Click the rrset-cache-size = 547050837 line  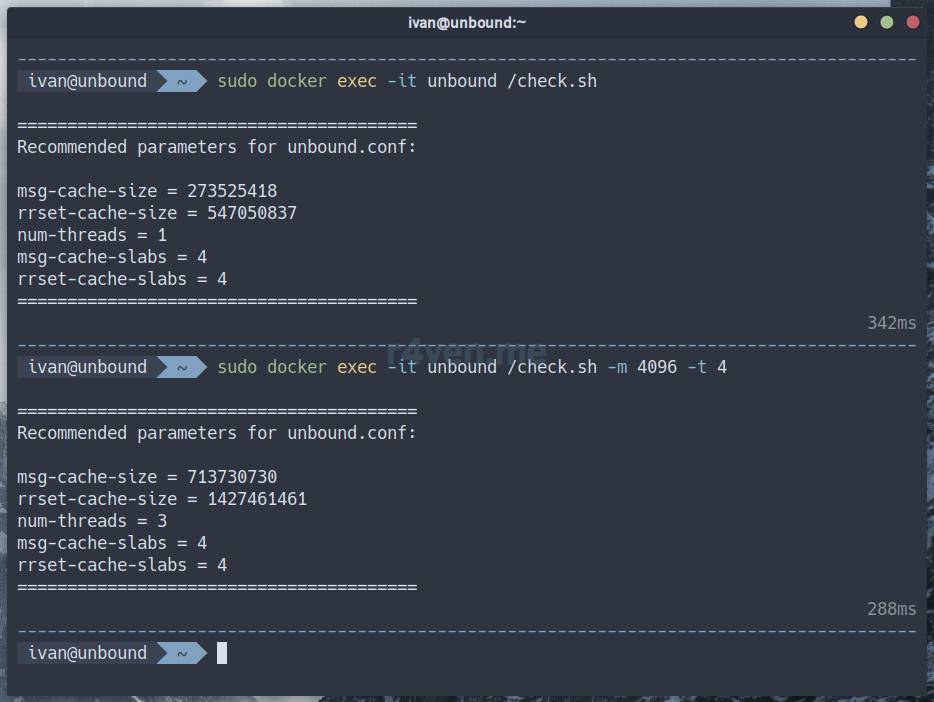(157, 213)
